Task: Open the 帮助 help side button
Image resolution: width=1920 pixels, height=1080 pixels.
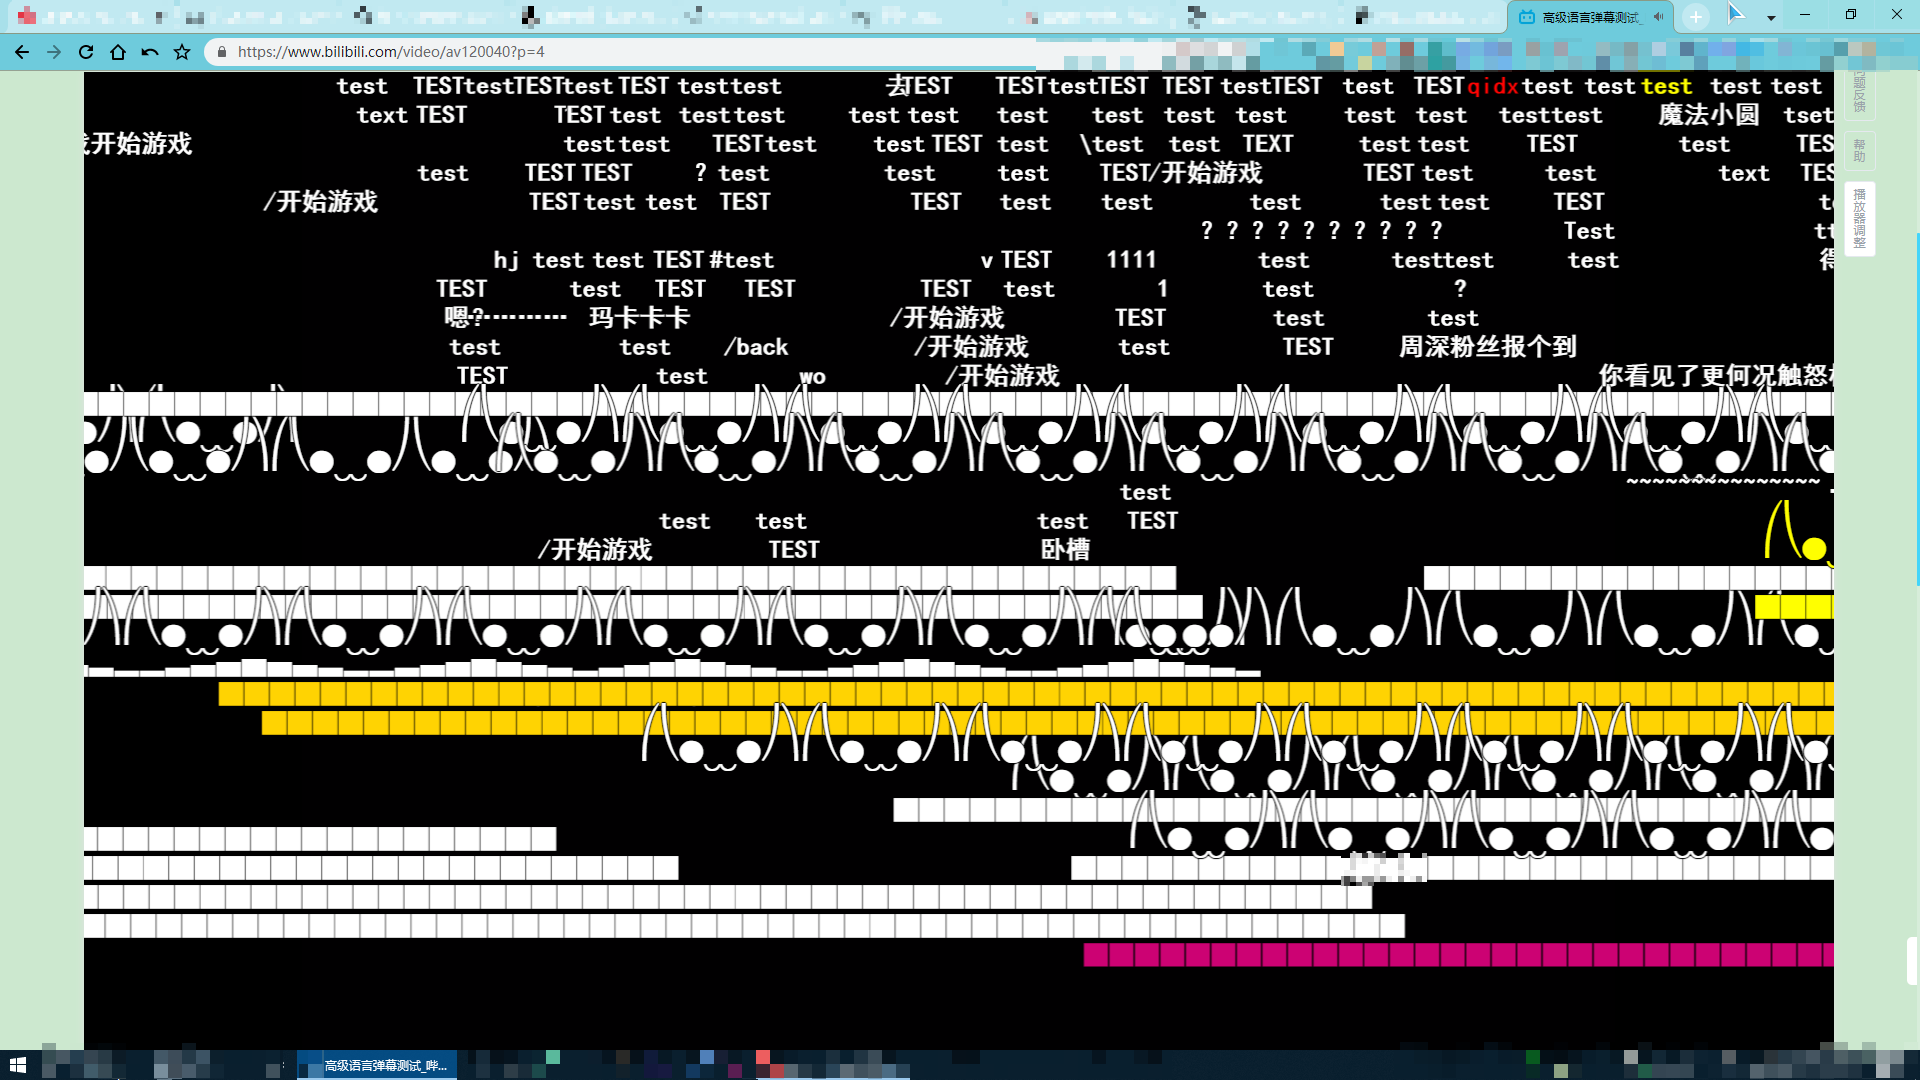Action: (x=1859, y=151)
